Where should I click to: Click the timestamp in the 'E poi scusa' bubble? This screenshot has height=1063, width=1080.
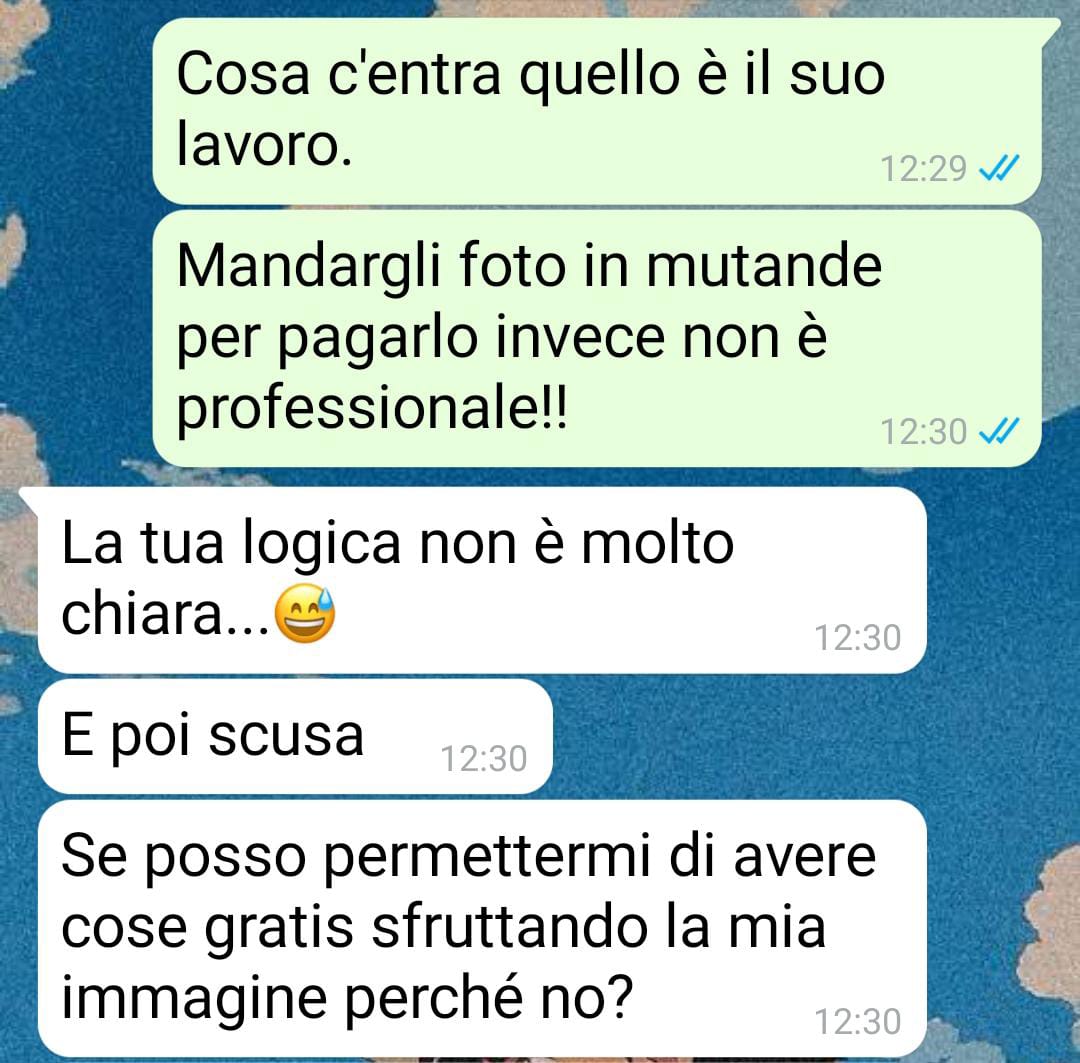pyautogui.click(x=484, y=758)
